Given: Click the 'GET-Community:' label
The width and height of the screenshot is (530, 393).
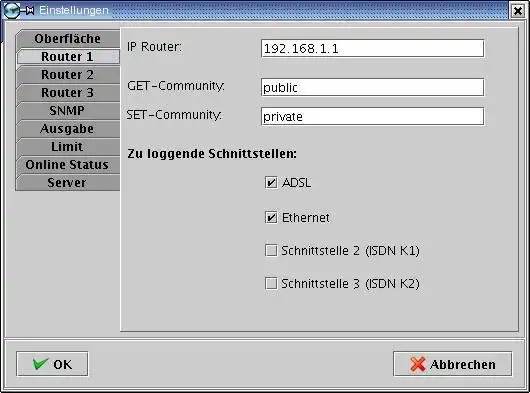Looking at the screenshot, I should 176,86.
